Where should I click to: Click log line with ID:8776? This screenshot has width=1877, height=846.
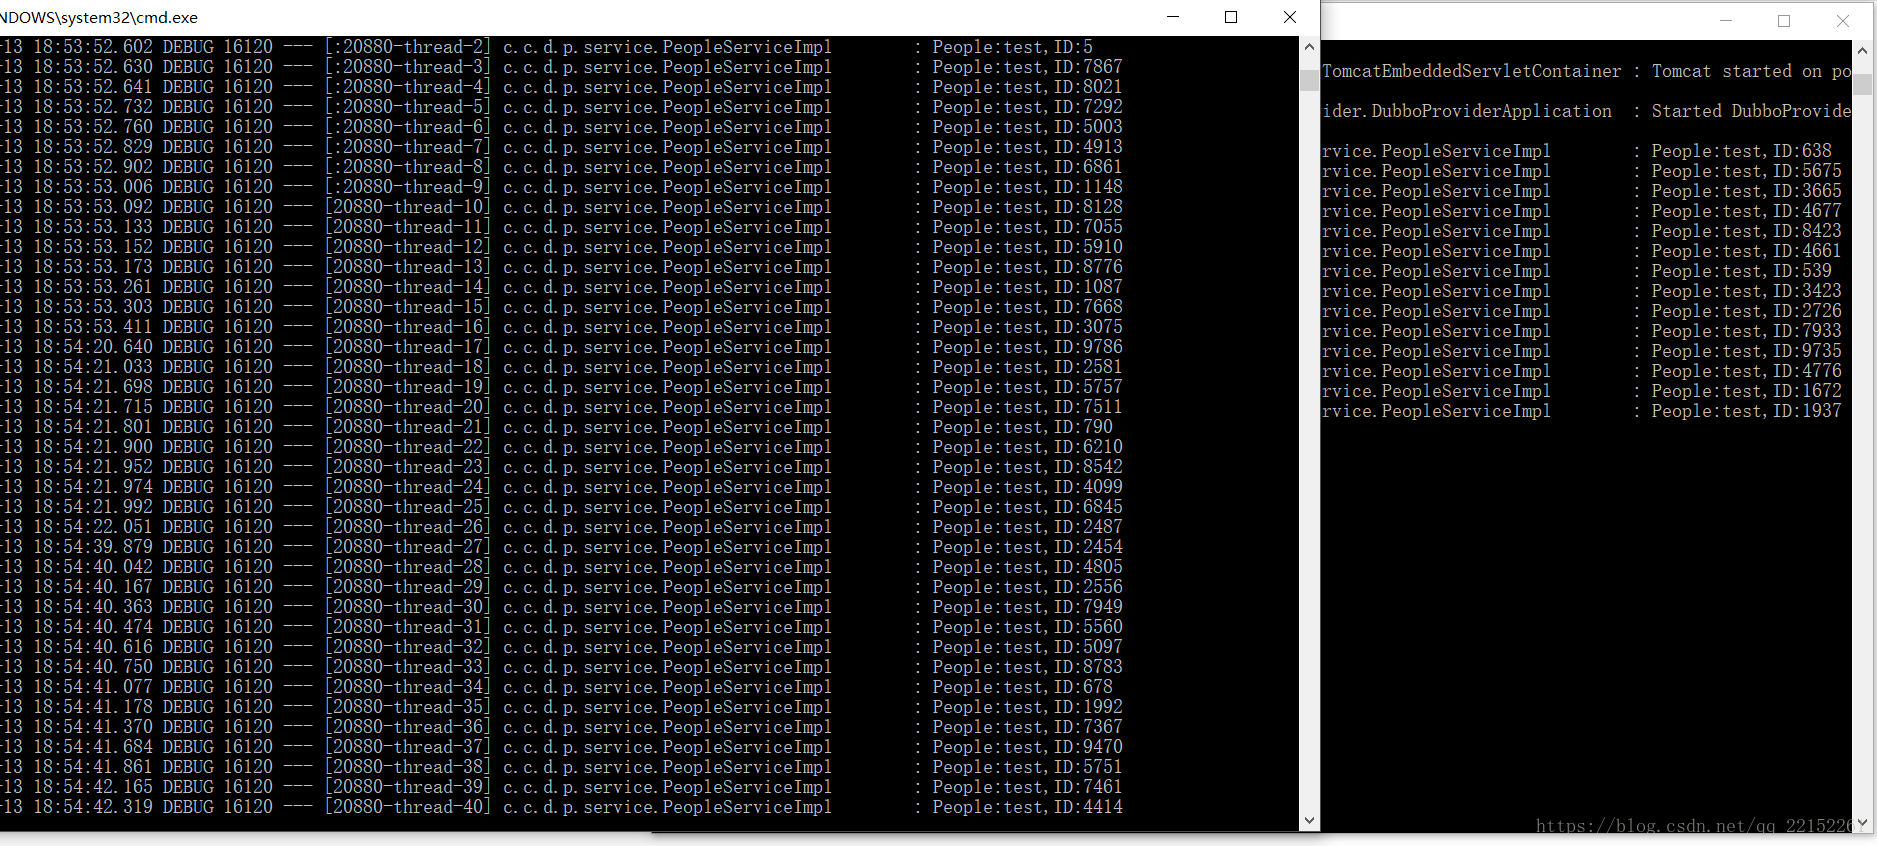click(561, 267)
